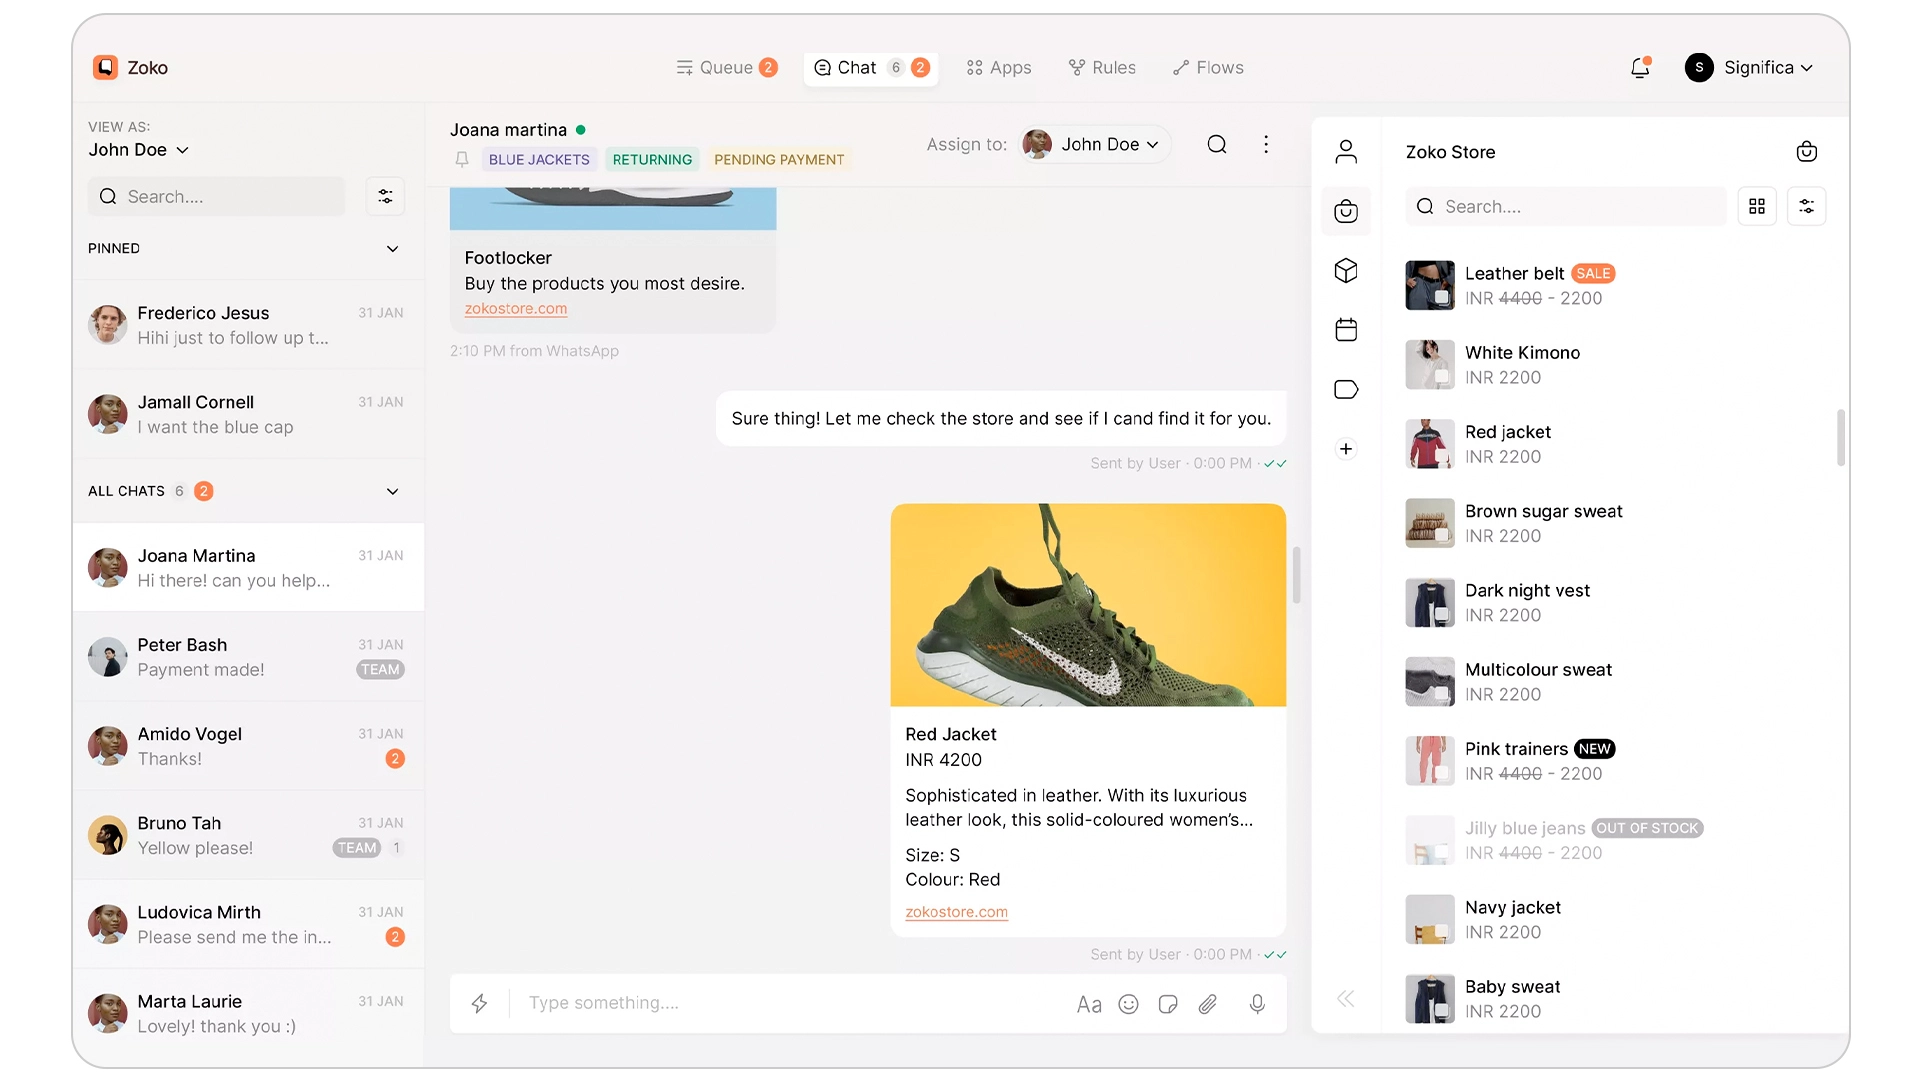Open the emoji picker in the message bar
The image size is (1920, 1080).
click(x=1128, y=1003)
